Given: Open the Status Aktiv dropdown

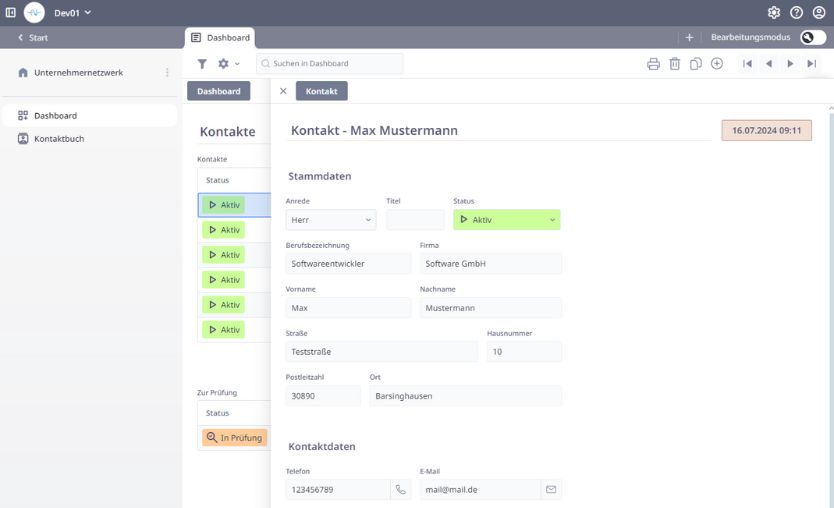Looking at the screenshot, I should click(506, 220).
